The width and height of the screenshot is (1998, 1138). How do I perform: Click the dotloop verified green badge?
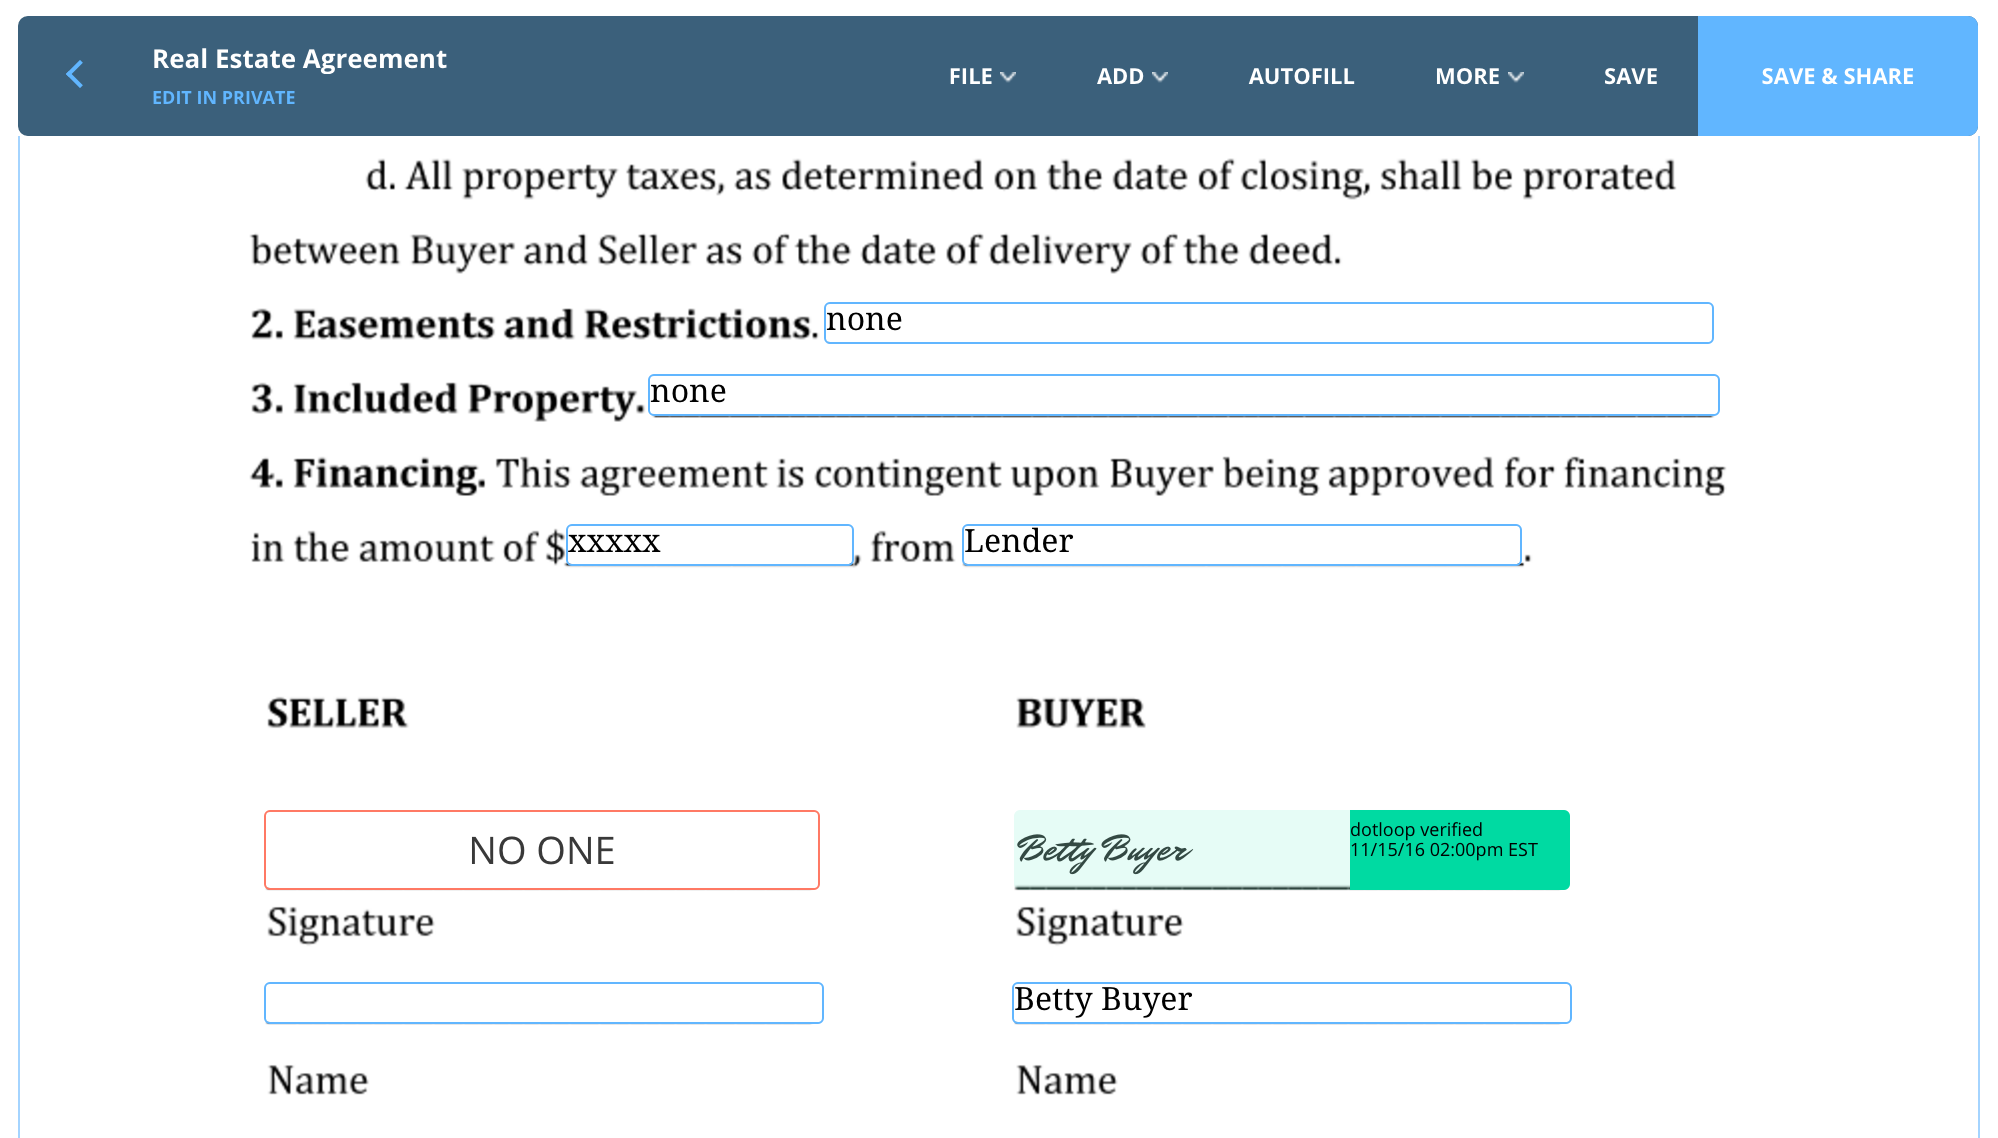coord(1458,850)
